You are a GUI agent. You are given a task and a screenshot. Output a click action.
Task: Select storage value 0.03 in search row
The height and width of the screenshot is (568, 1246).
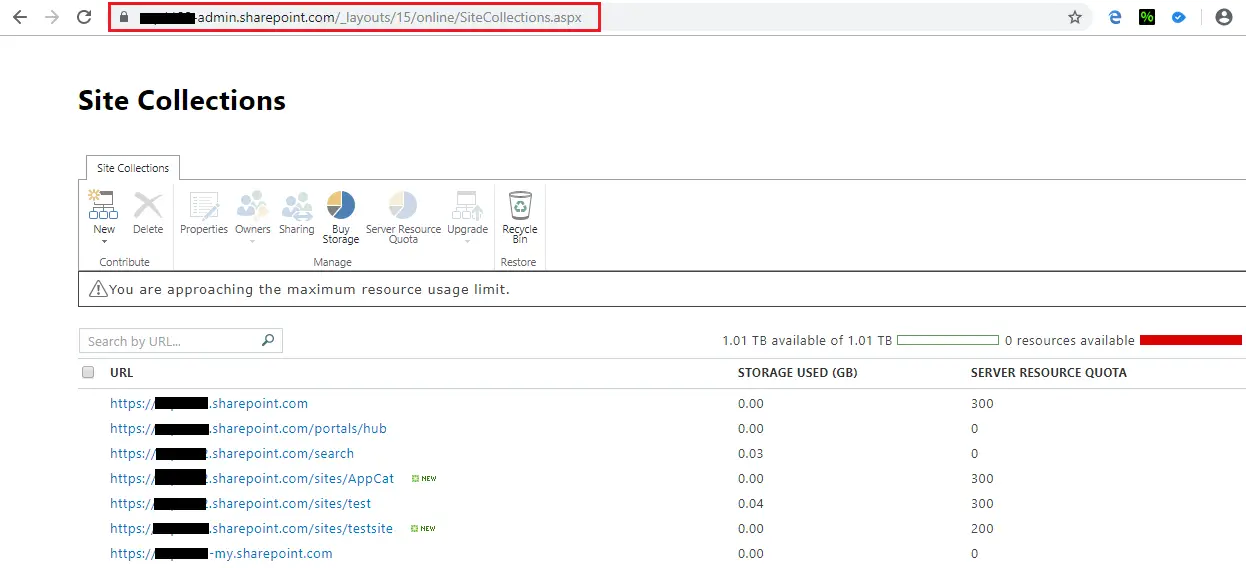click(751, 453)
